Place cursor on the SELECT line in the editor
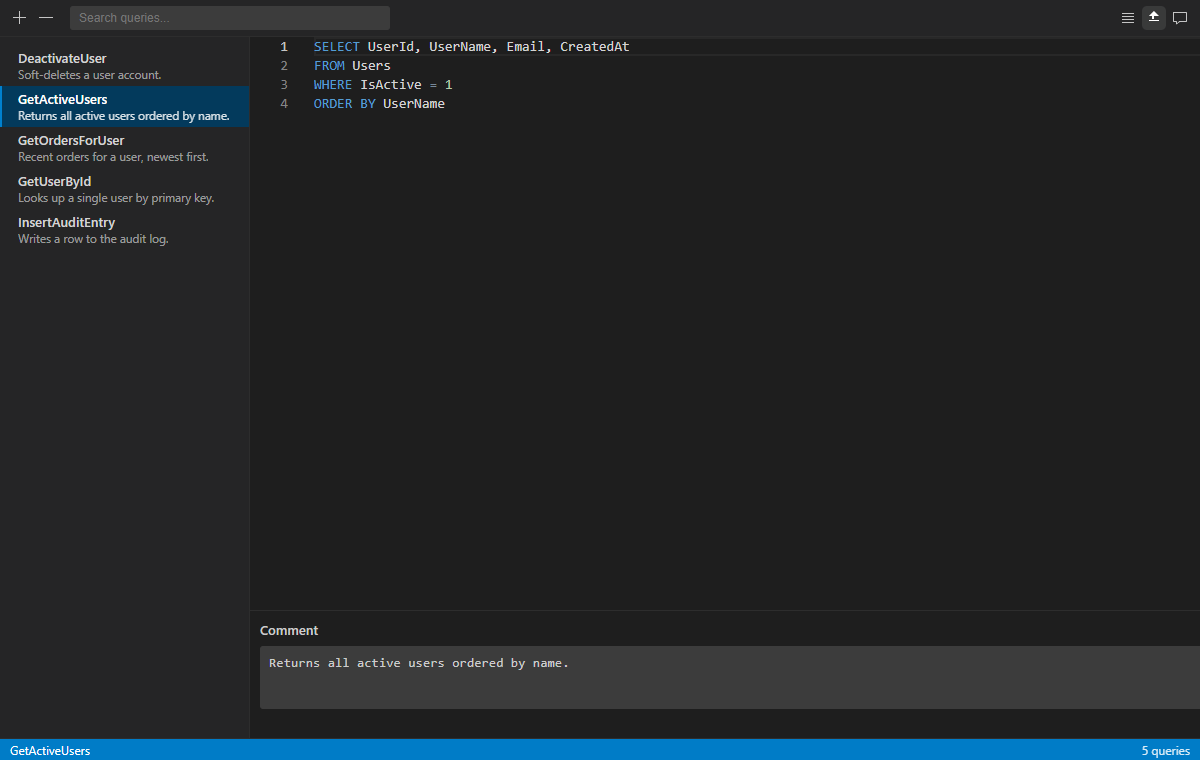This screenshot has width=1200, height=760. (471, 47)
